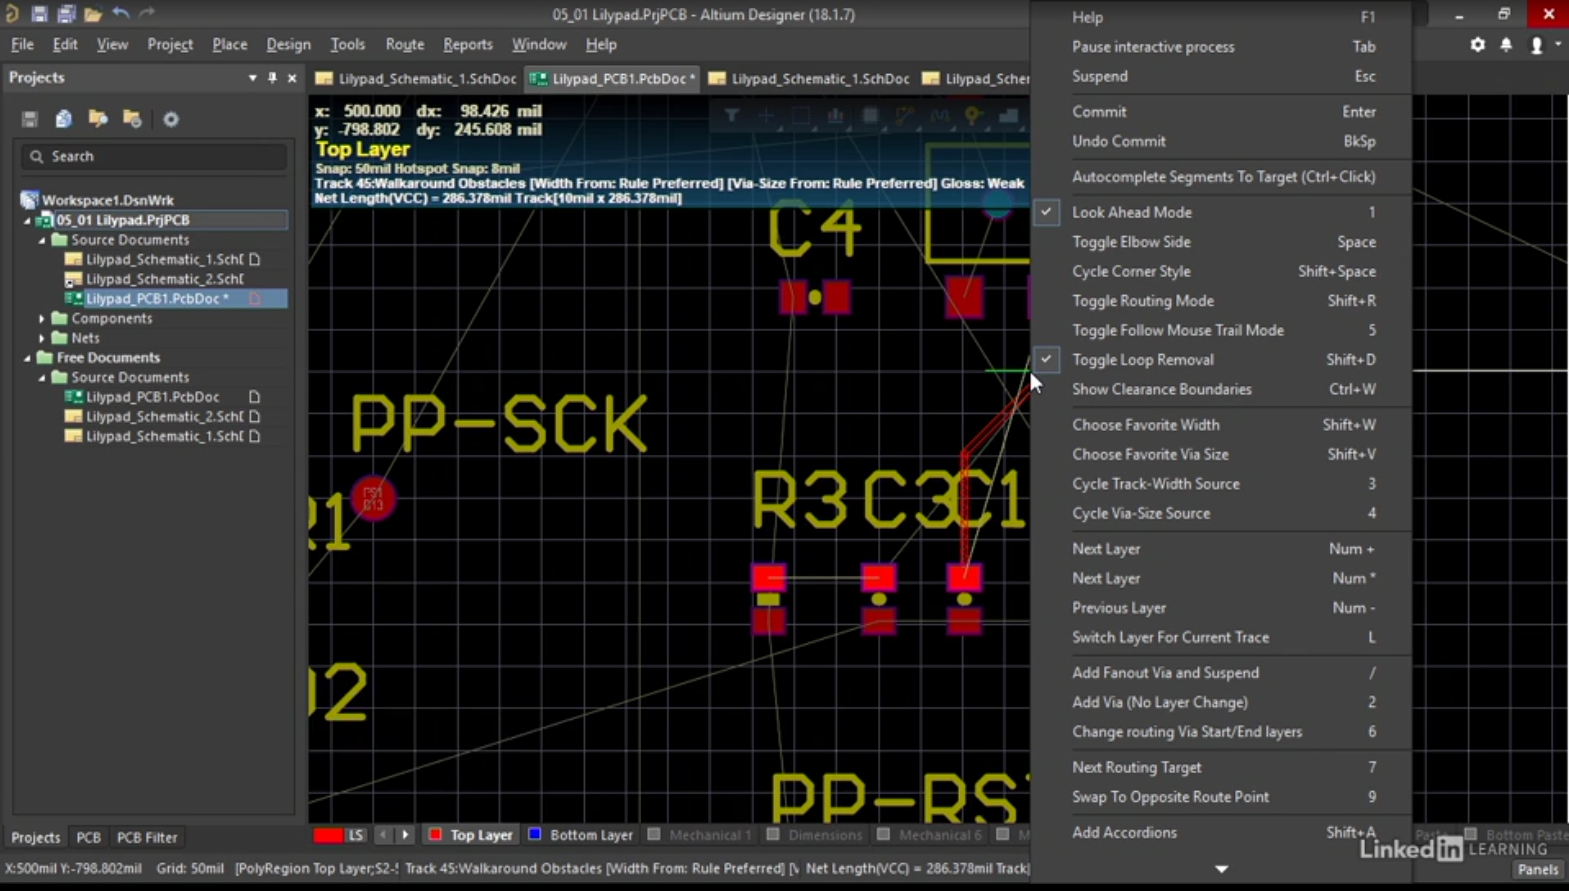Click the close project folder icon in Projects panel
This screenshot has width=1569, height=891.
(132, 119)
